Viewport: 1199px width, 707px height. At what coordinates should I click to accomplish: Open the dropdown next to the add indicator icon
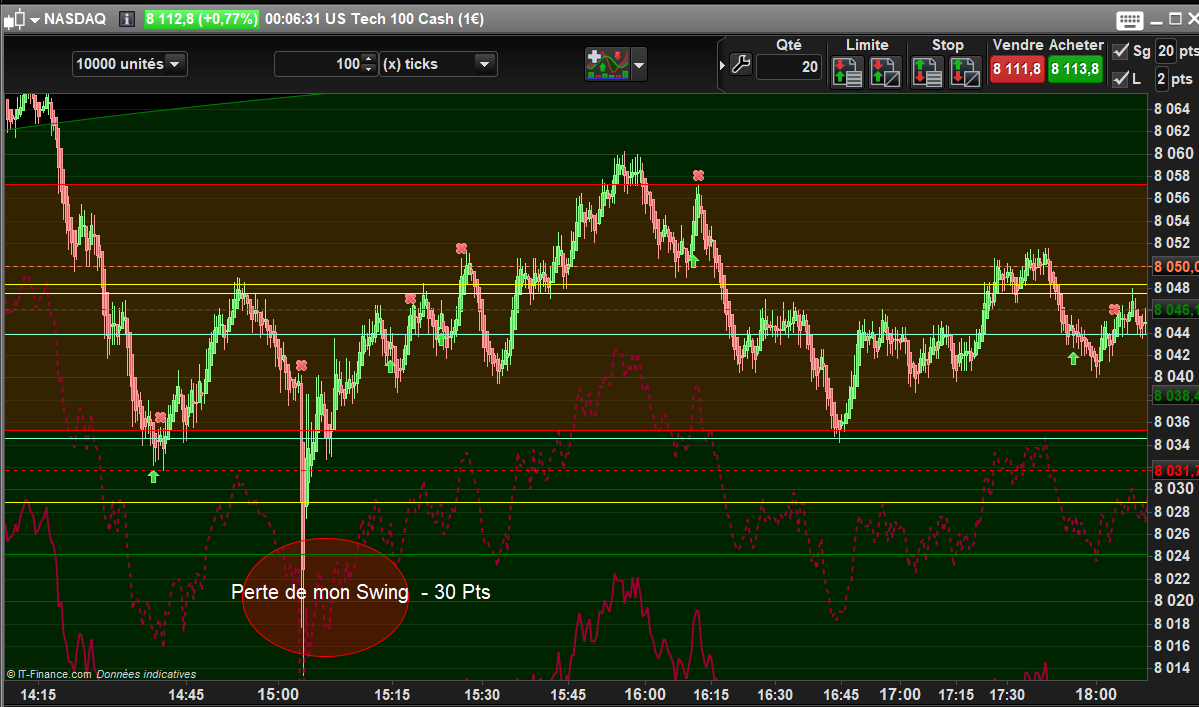point(639,65)
